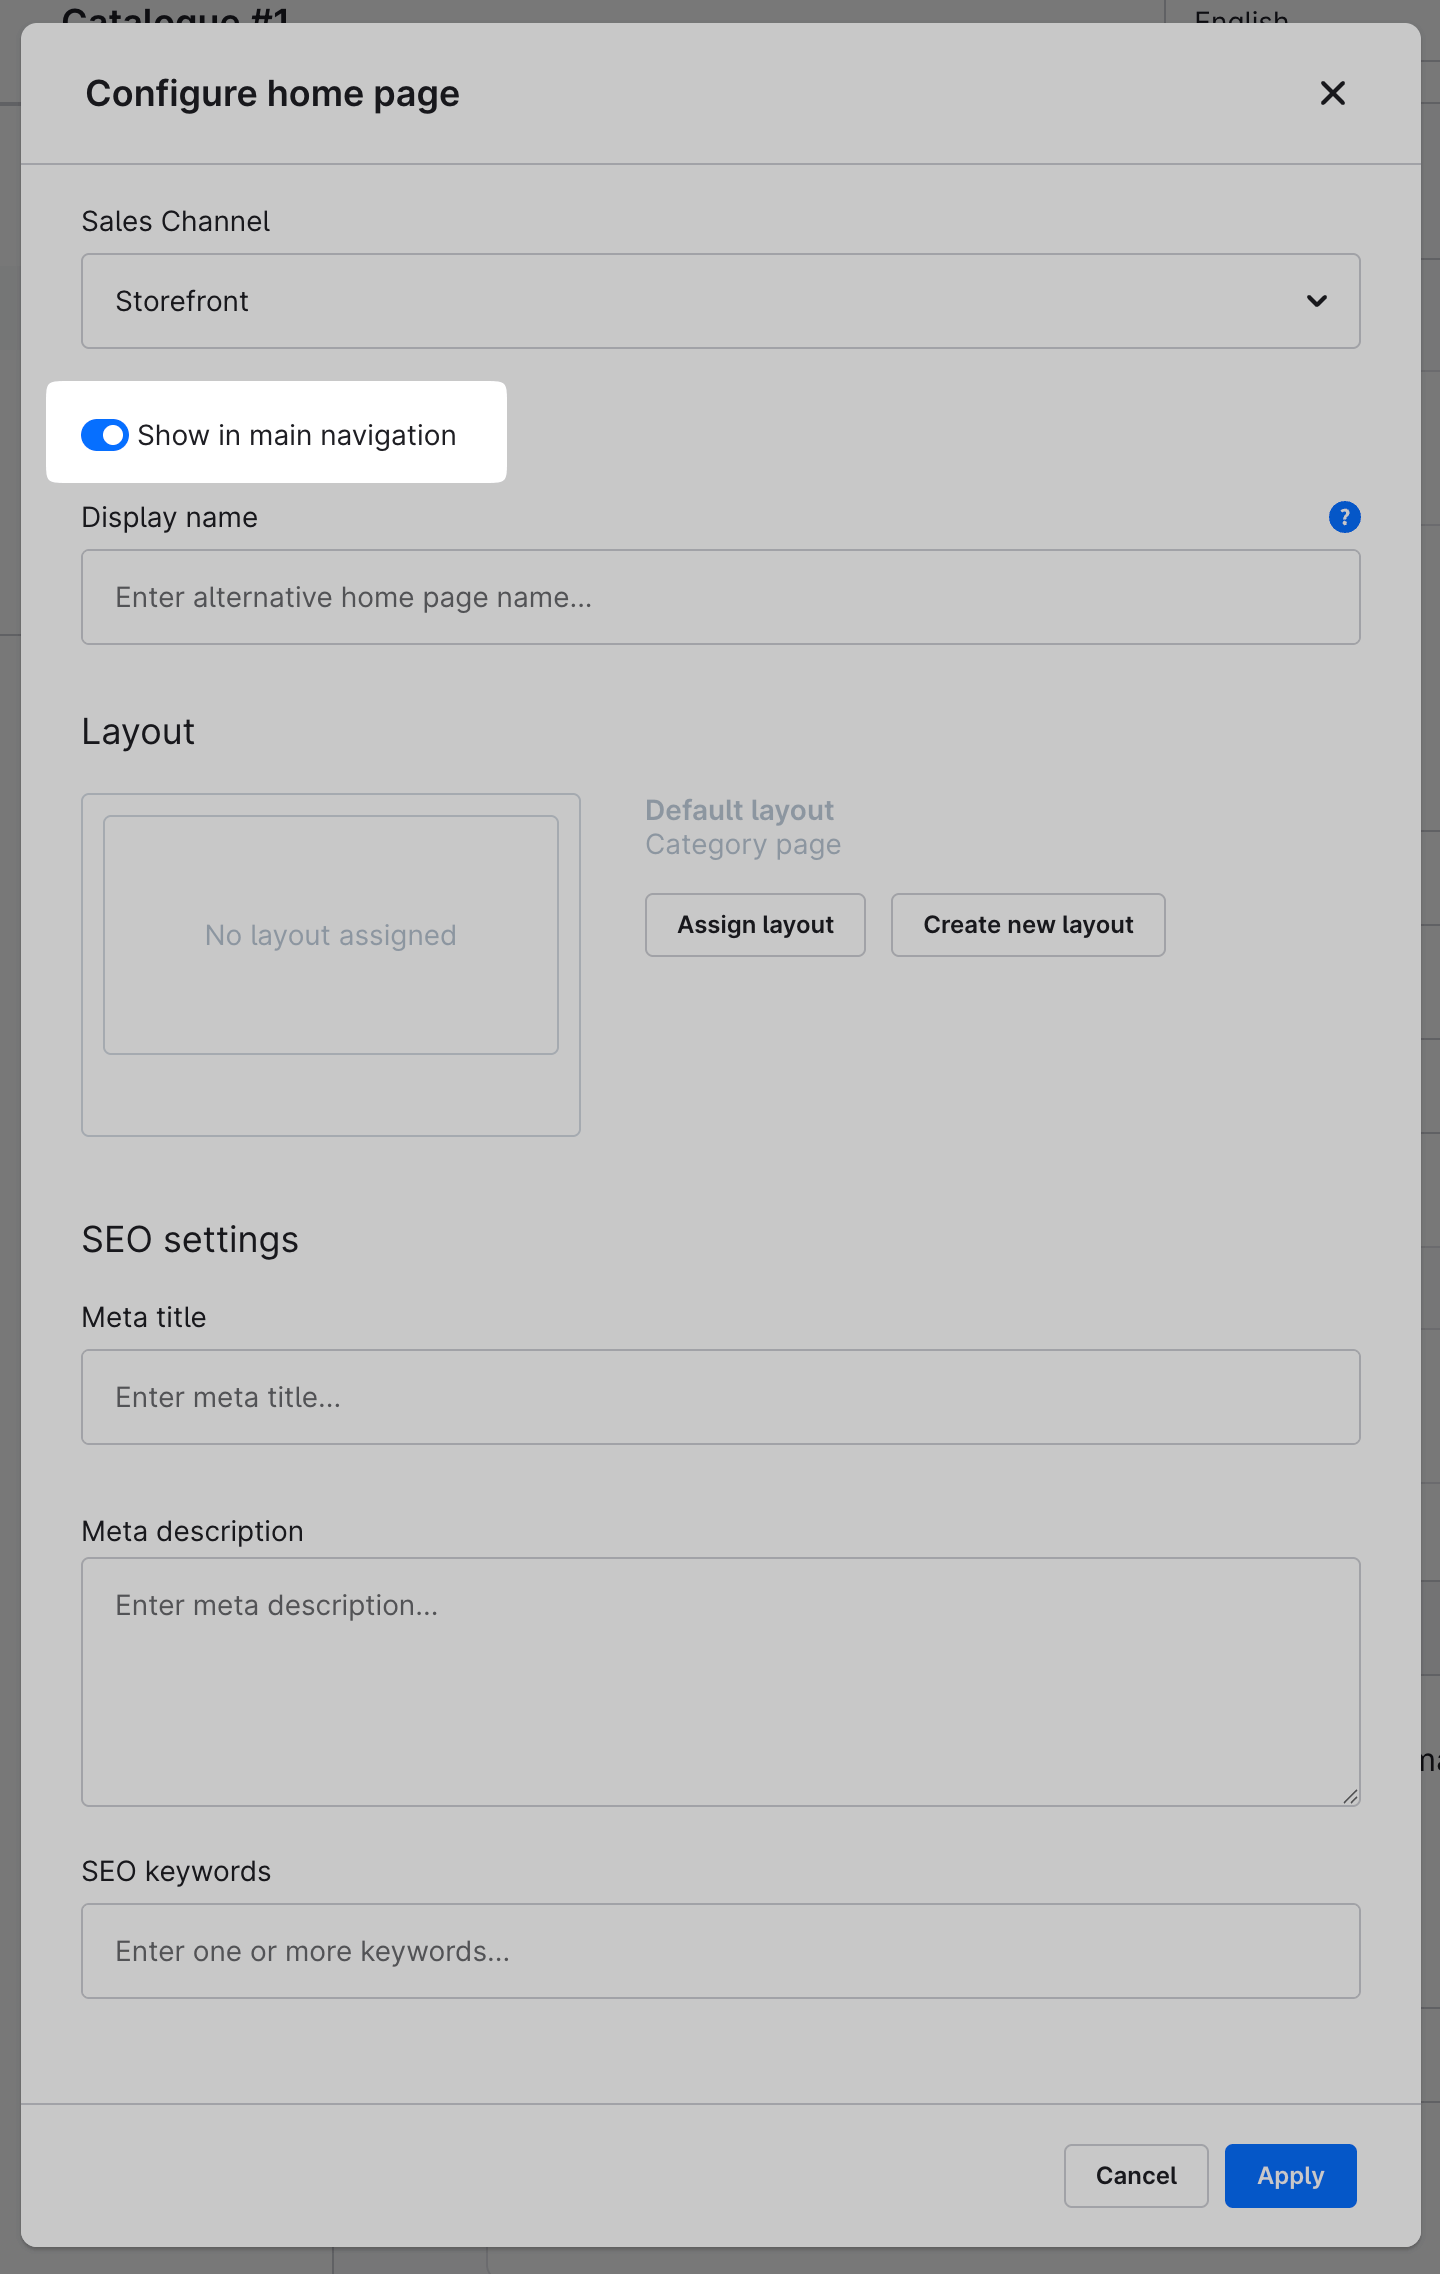Image resolution: width=1440 pixels, height=2274 pixels.
Task: Toggle the Show in main navigation switch
Action: click(x=105, y=435)
